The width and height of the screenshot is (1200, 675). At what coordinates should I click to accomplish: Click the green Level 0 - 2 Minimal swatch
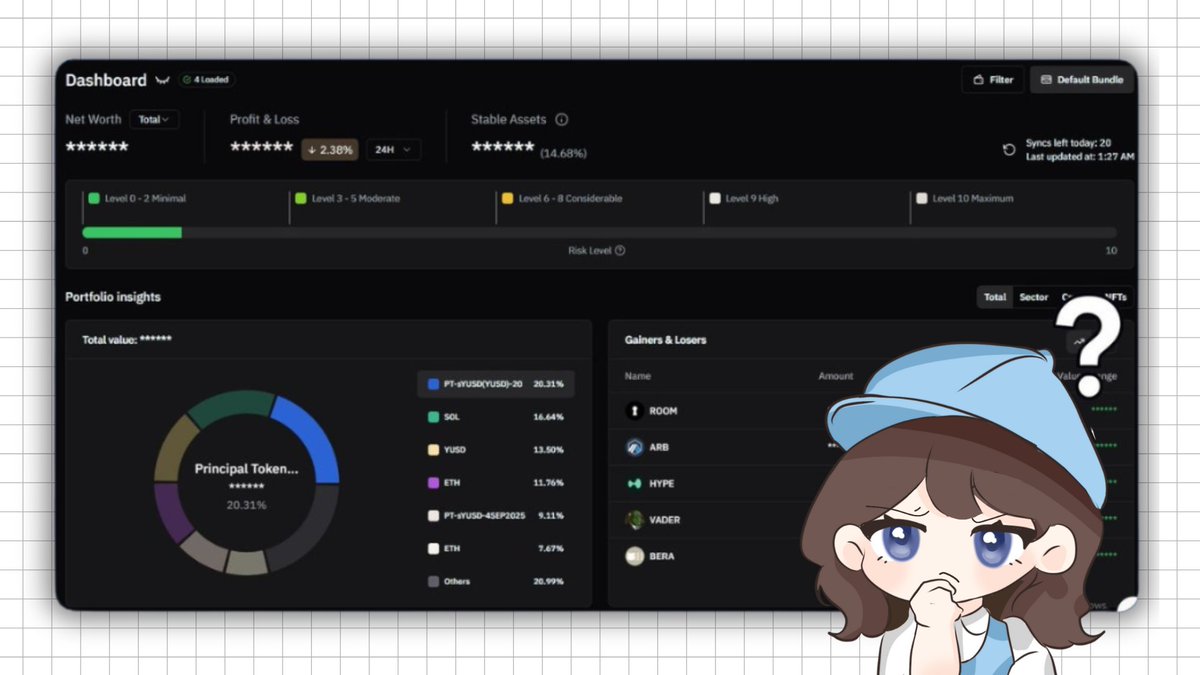tap(94, 198)
